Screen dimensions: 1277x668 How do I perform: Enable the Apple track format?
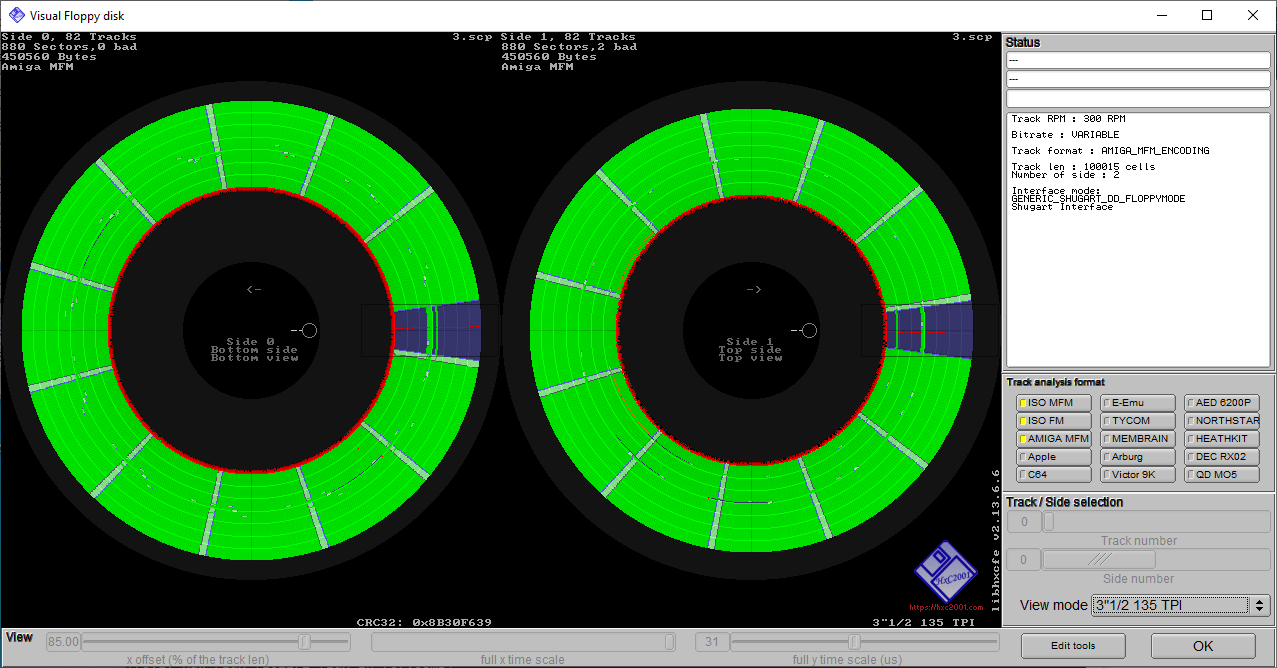click(1053, 457)
